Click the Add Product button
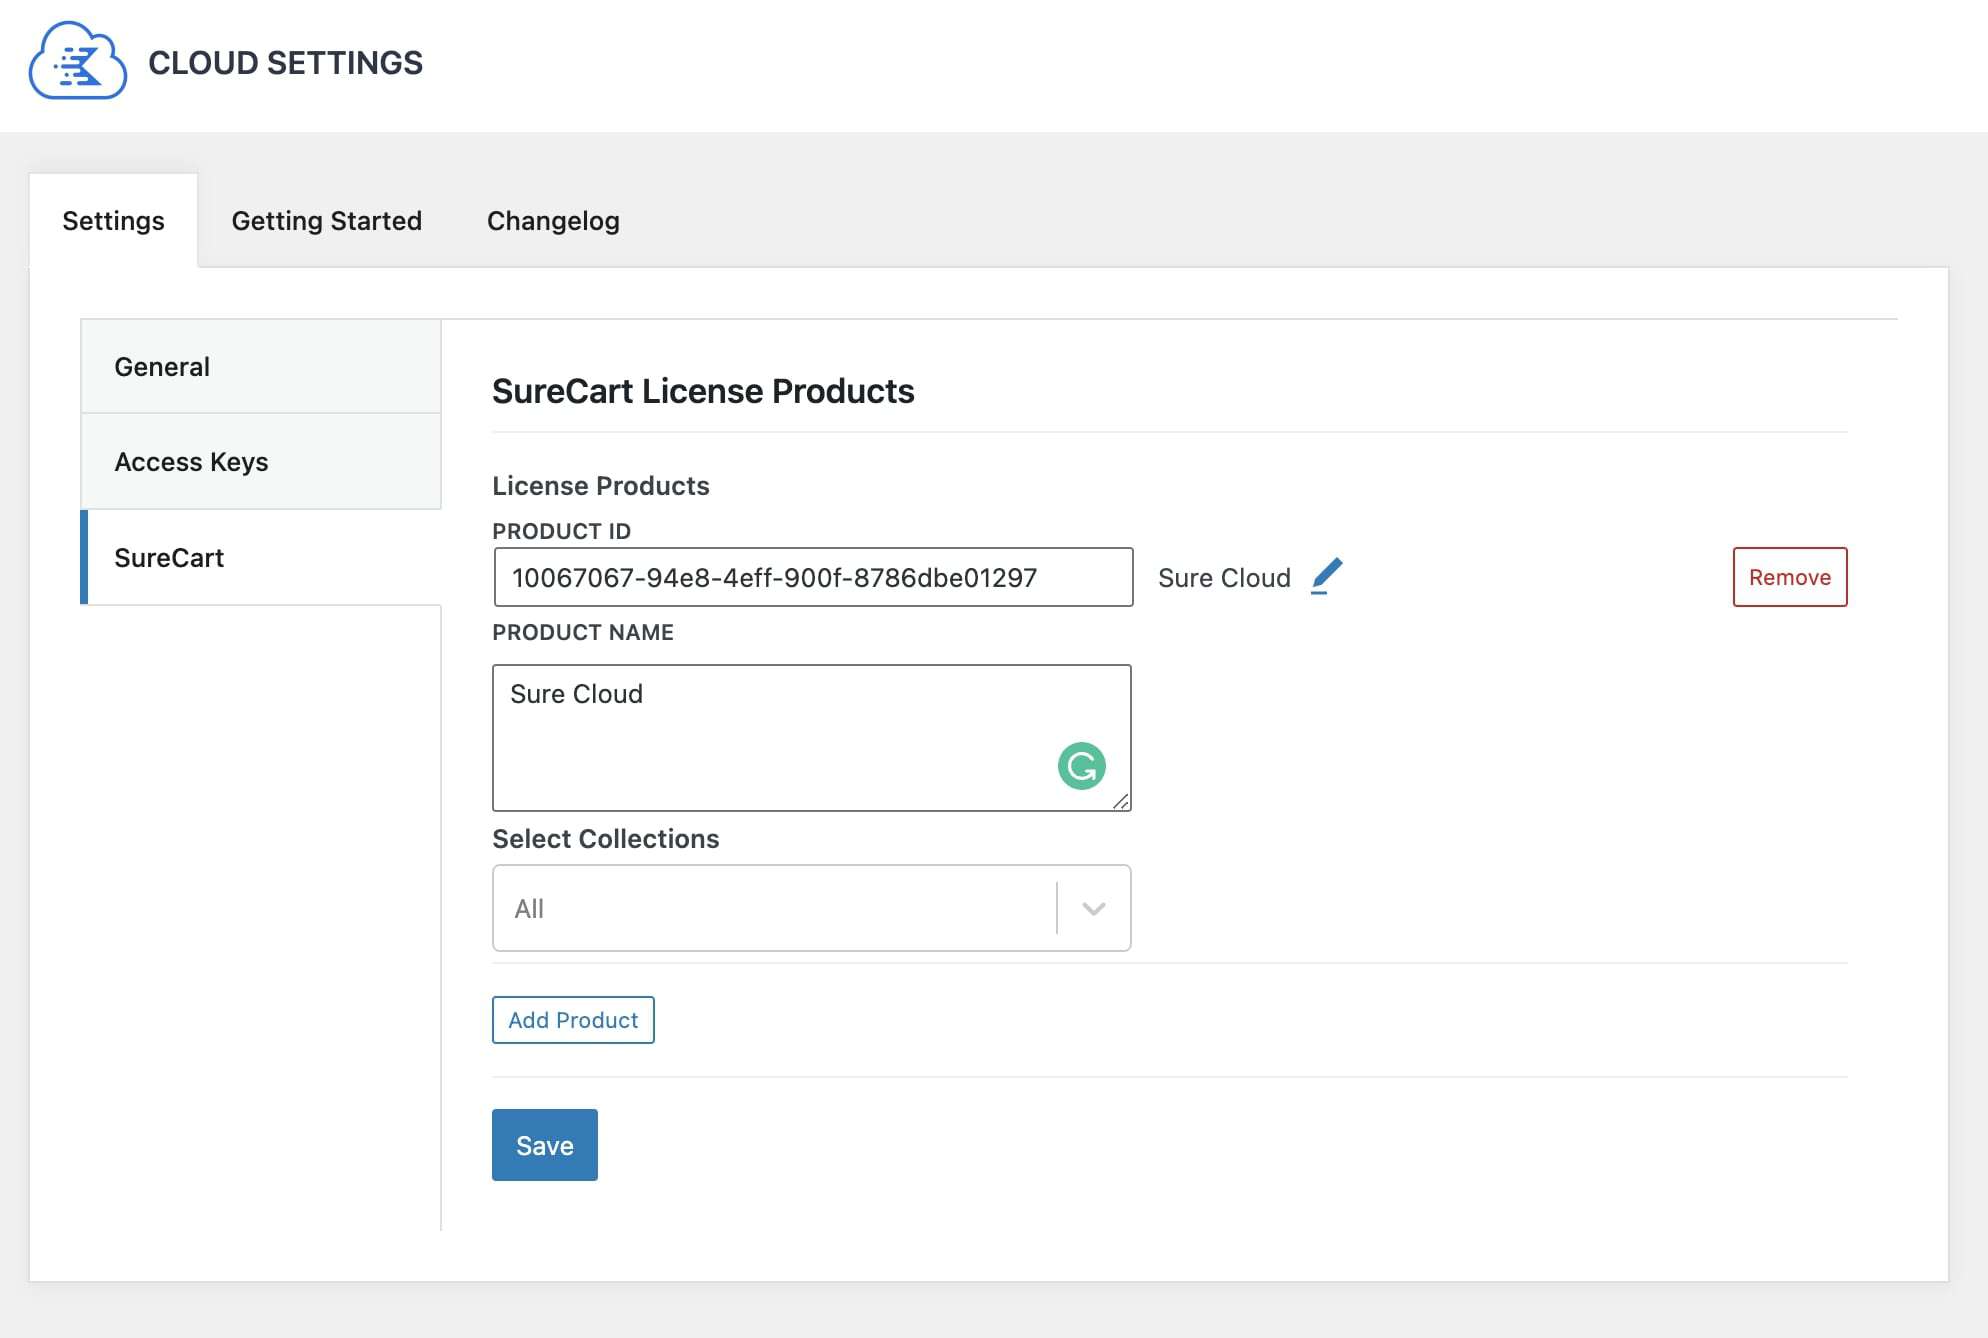Screen dimensions: 1988x1338 pyautogui.click(x=573, y=1020)
